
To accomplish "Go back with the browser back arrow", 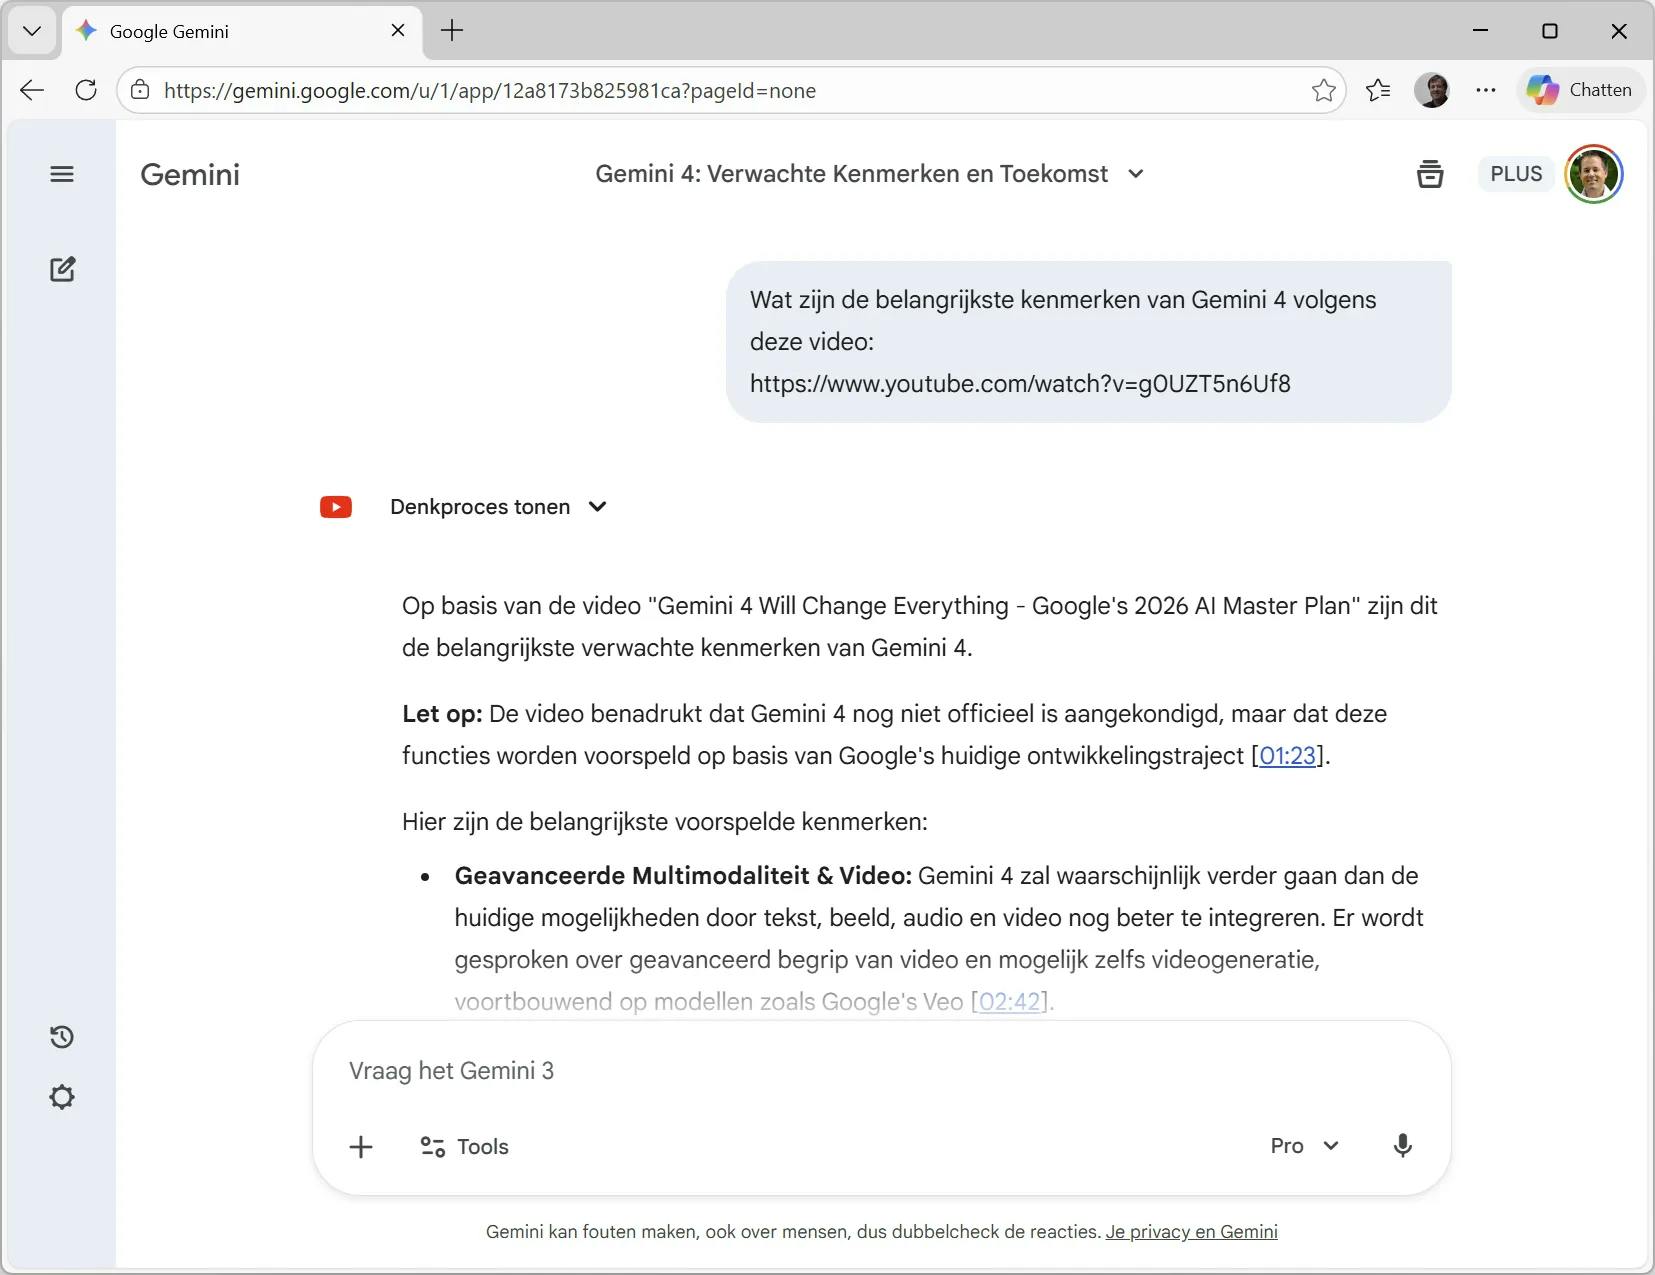I will [32, 90].
